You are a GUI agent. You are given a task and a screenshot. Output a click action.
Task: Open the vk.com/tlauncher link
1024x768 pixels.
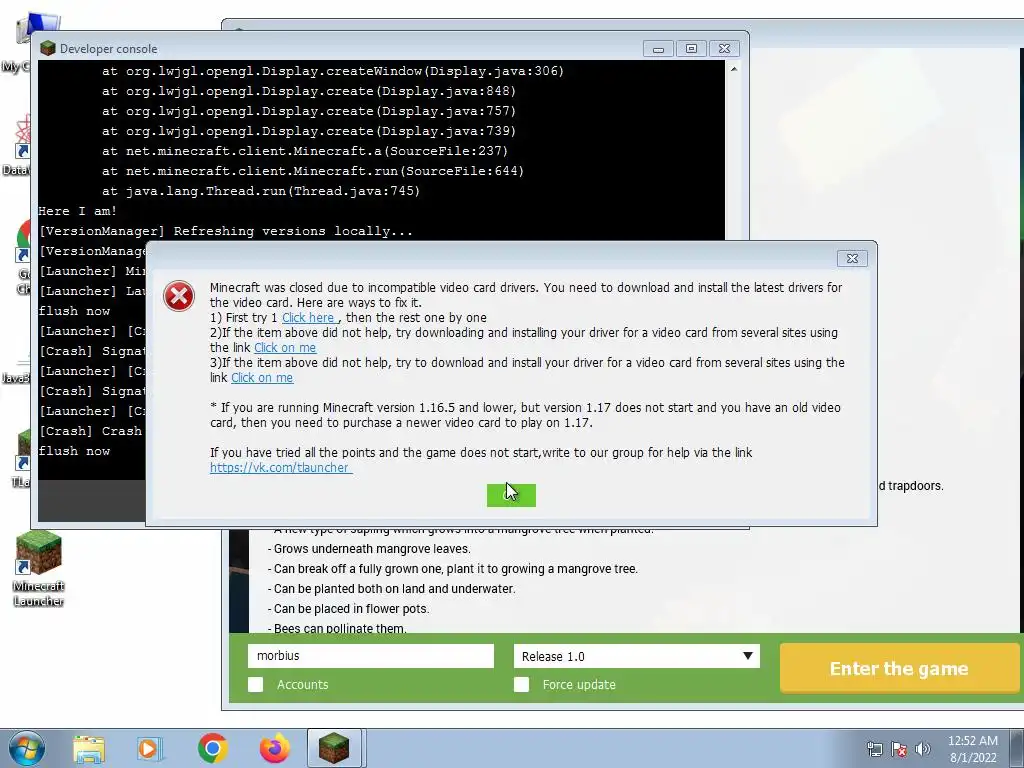(280, 468)
